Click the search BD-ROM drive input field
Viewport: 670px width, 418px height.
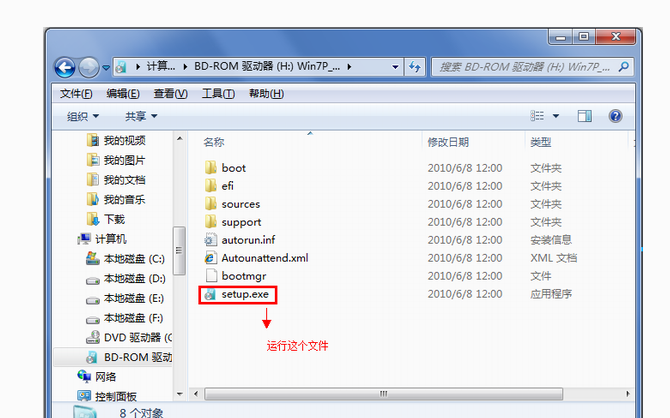(525, 67)
